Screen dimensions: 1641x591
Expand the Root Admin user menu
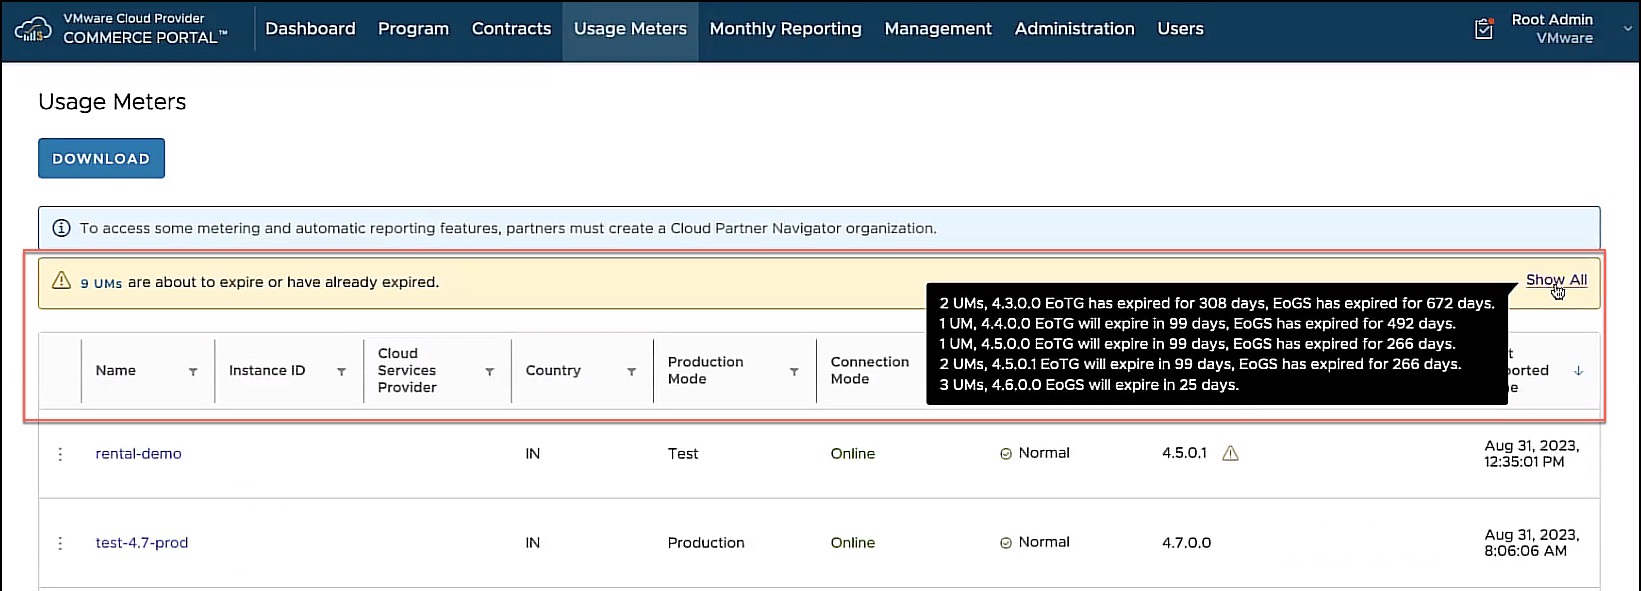(x=1627, y=29)
